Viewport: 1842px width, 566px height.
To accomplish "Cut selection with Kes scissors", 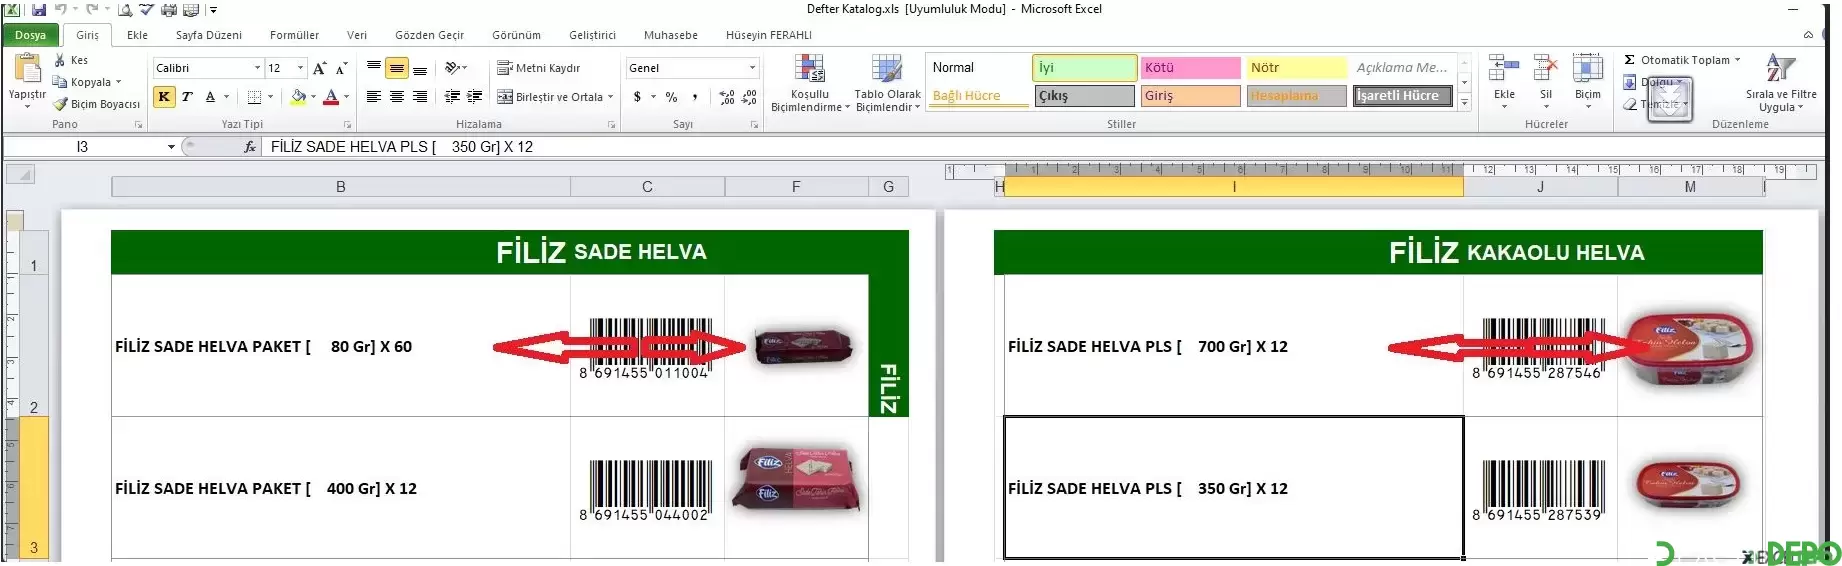I will 70,60.
